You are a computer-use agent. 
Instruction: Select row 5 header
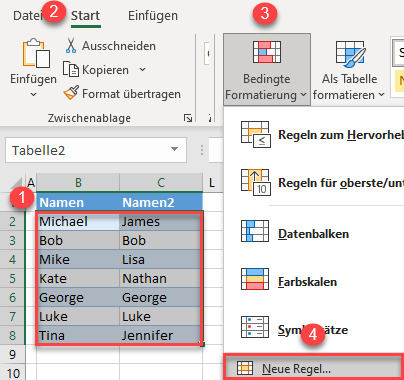[x=12, y=278]
